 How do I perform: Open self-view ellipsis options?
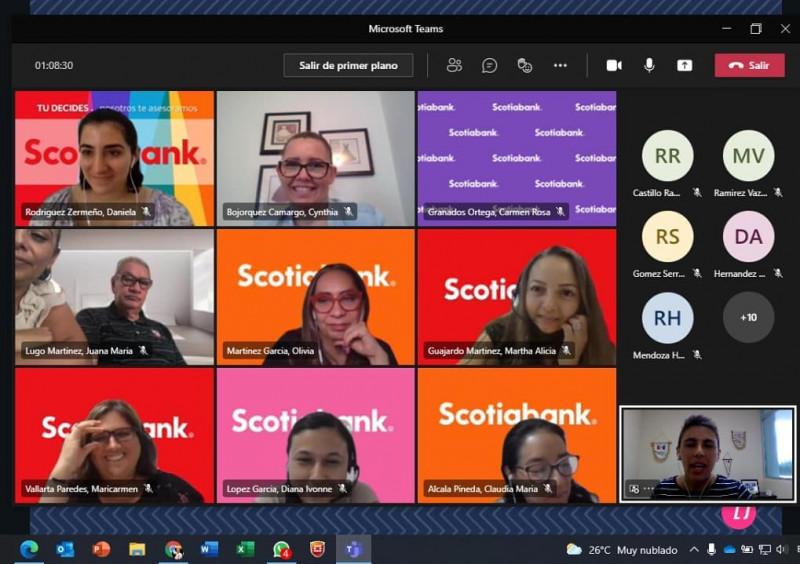(x=648, y=488)
